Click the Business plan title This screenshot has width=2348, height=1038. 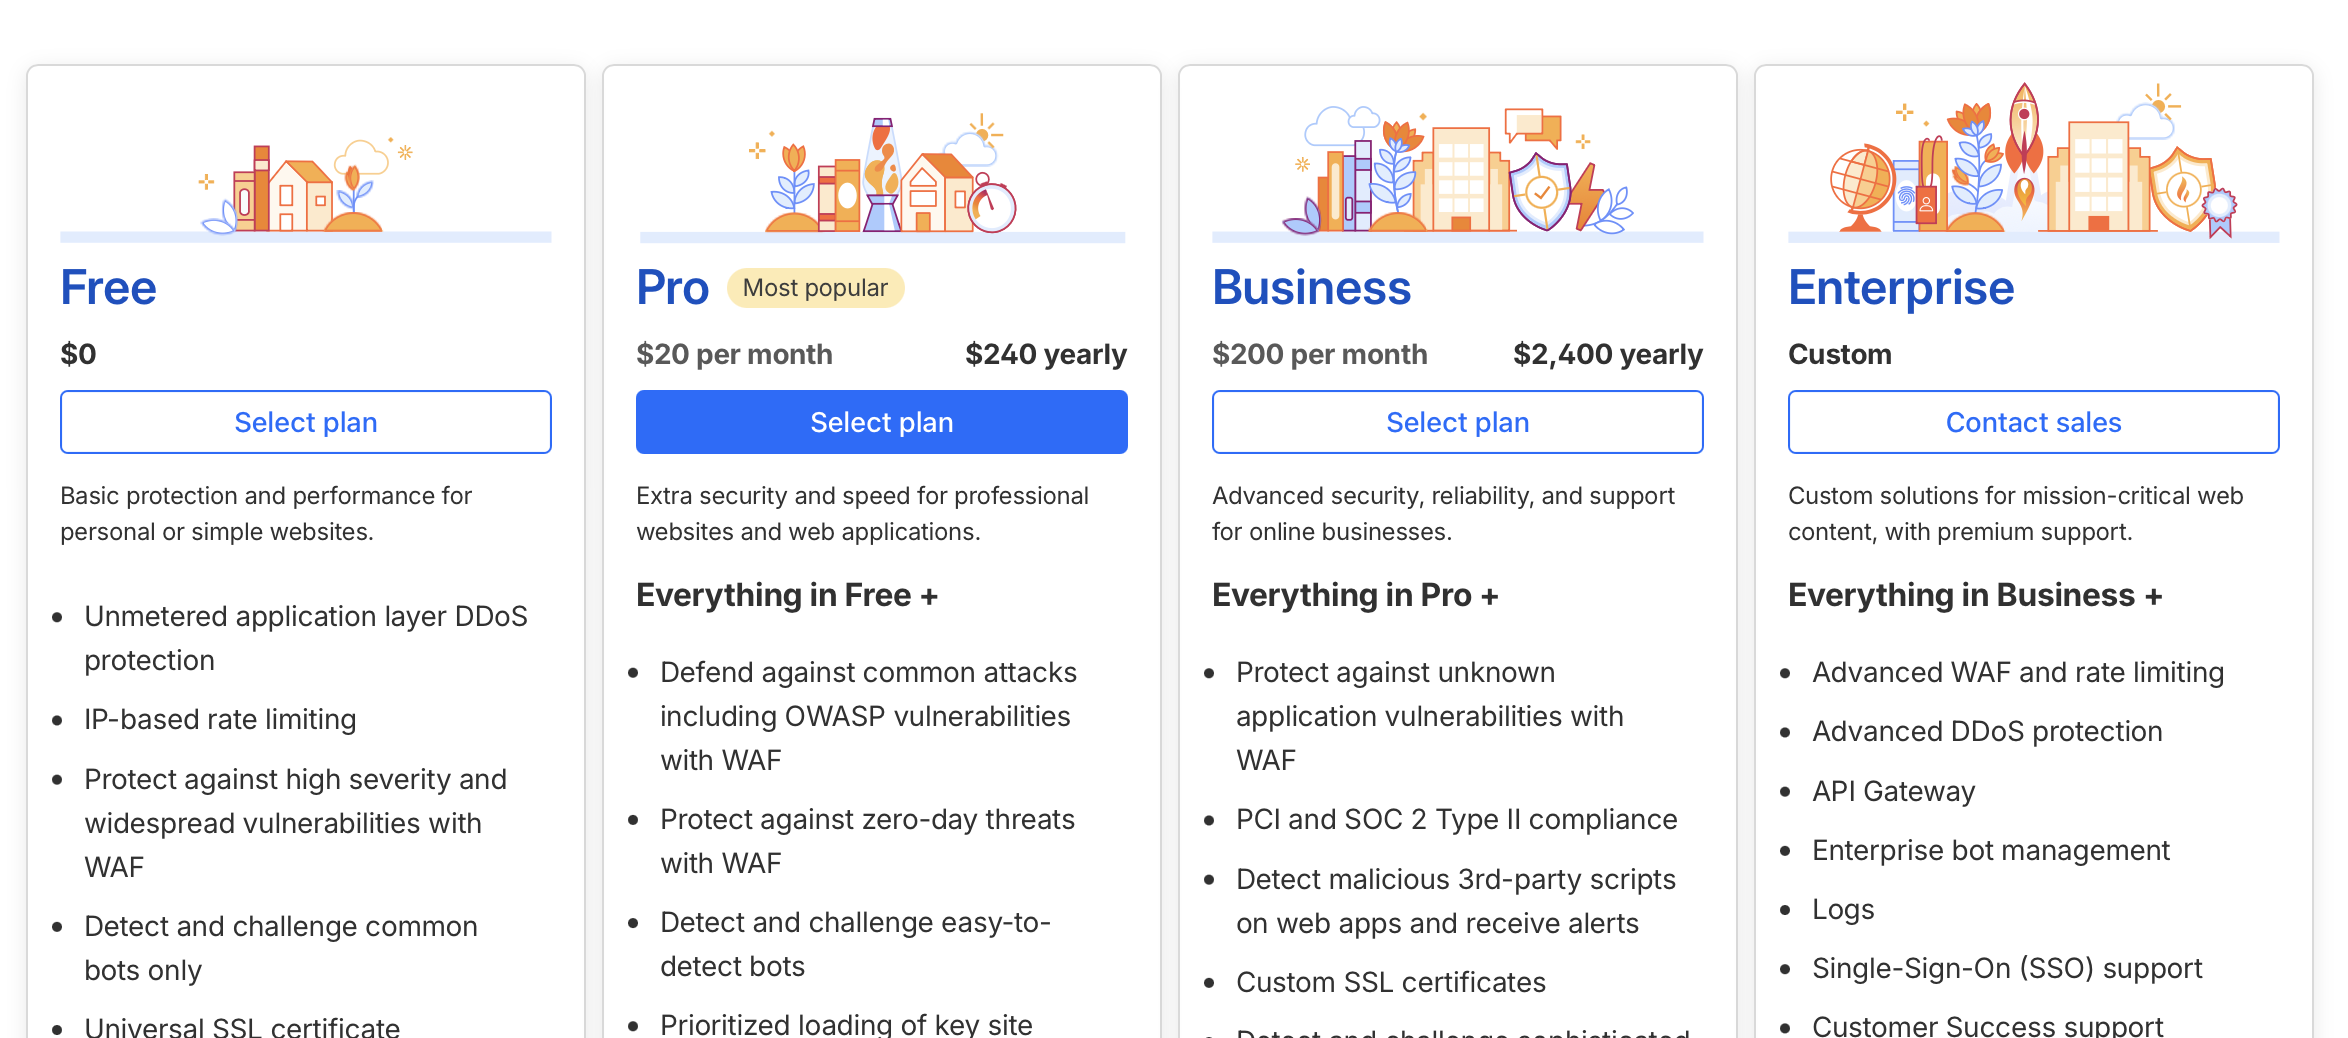(x=1311, y=288)
